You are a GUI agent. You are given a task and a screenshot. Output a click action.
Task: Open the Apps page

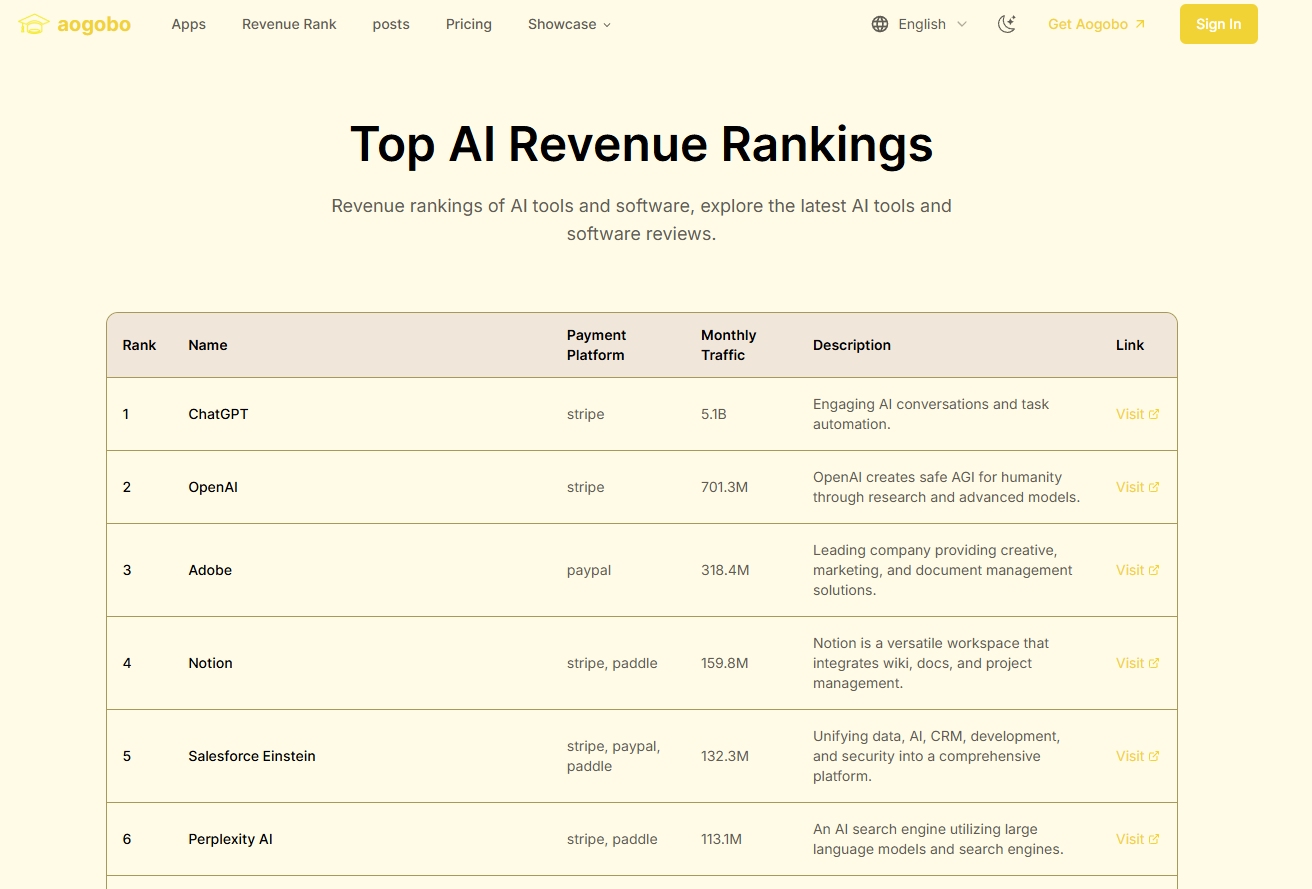pos(189,24)
